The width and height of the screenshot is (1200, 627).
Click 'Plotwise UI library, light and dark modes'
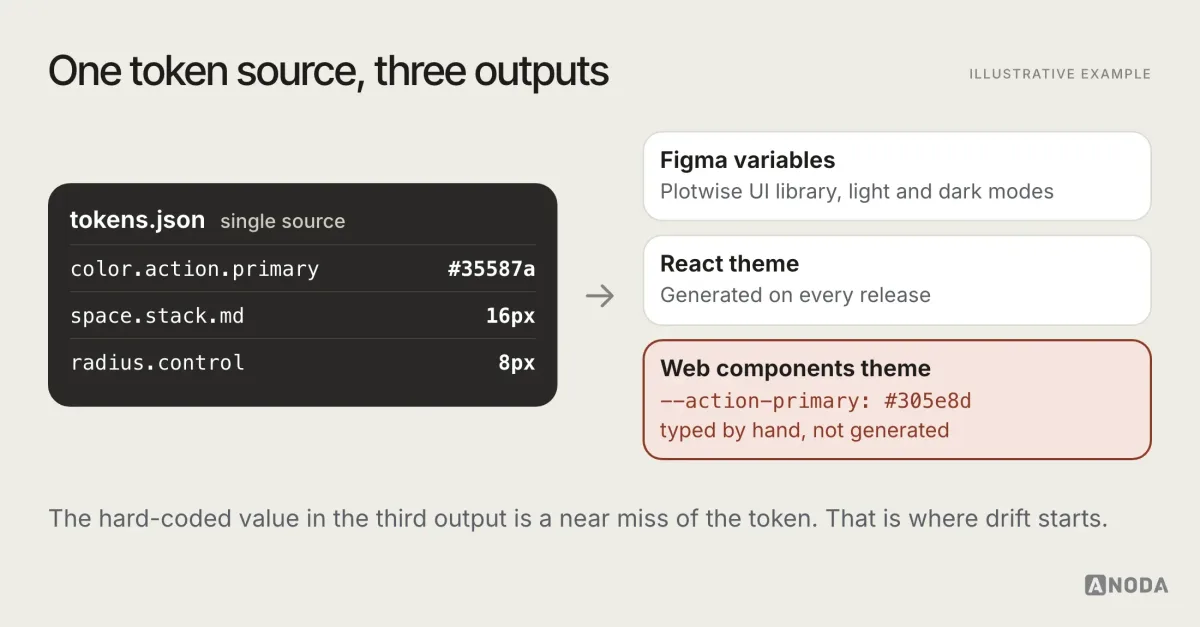tap(857, 191)
